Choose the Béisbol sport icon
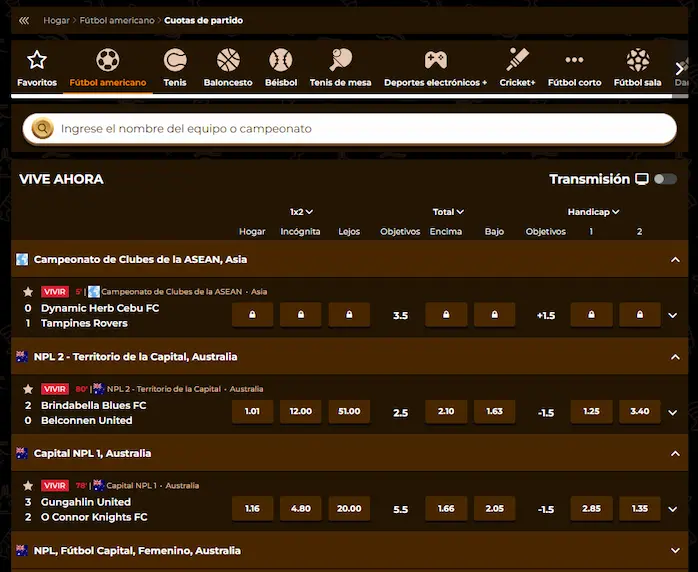Screen dimensions: 698x572 281,60
